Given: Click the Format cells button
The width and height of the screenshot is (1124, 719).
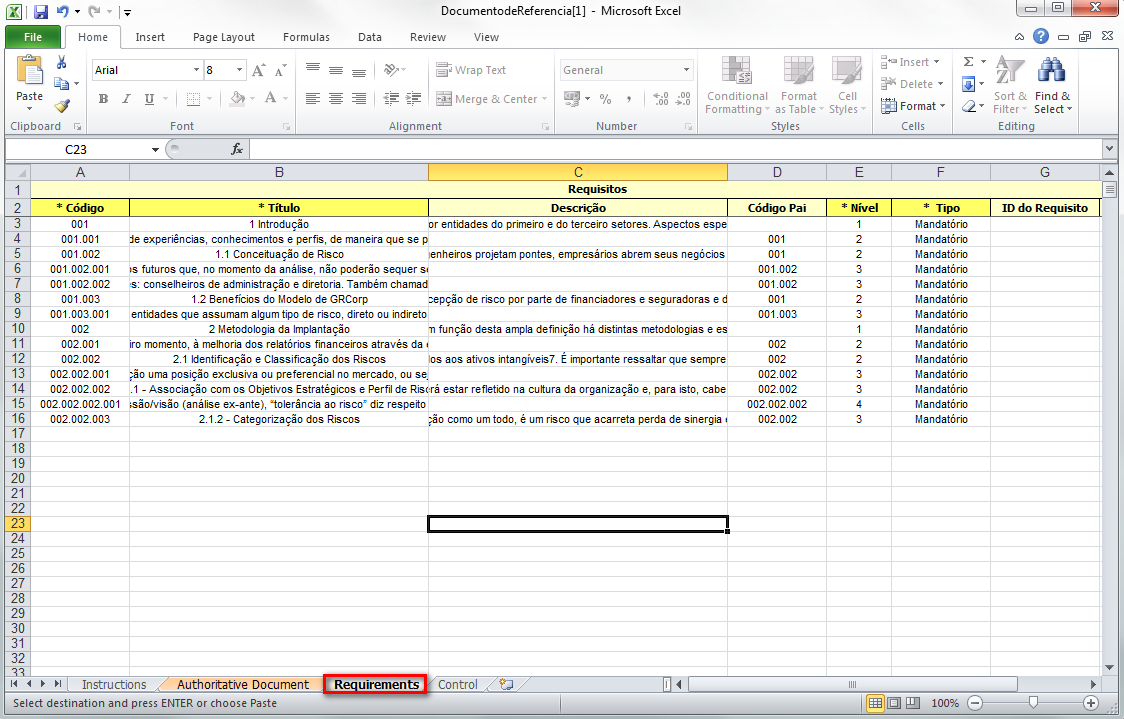Looking at the screenshot, I should 913,106.
